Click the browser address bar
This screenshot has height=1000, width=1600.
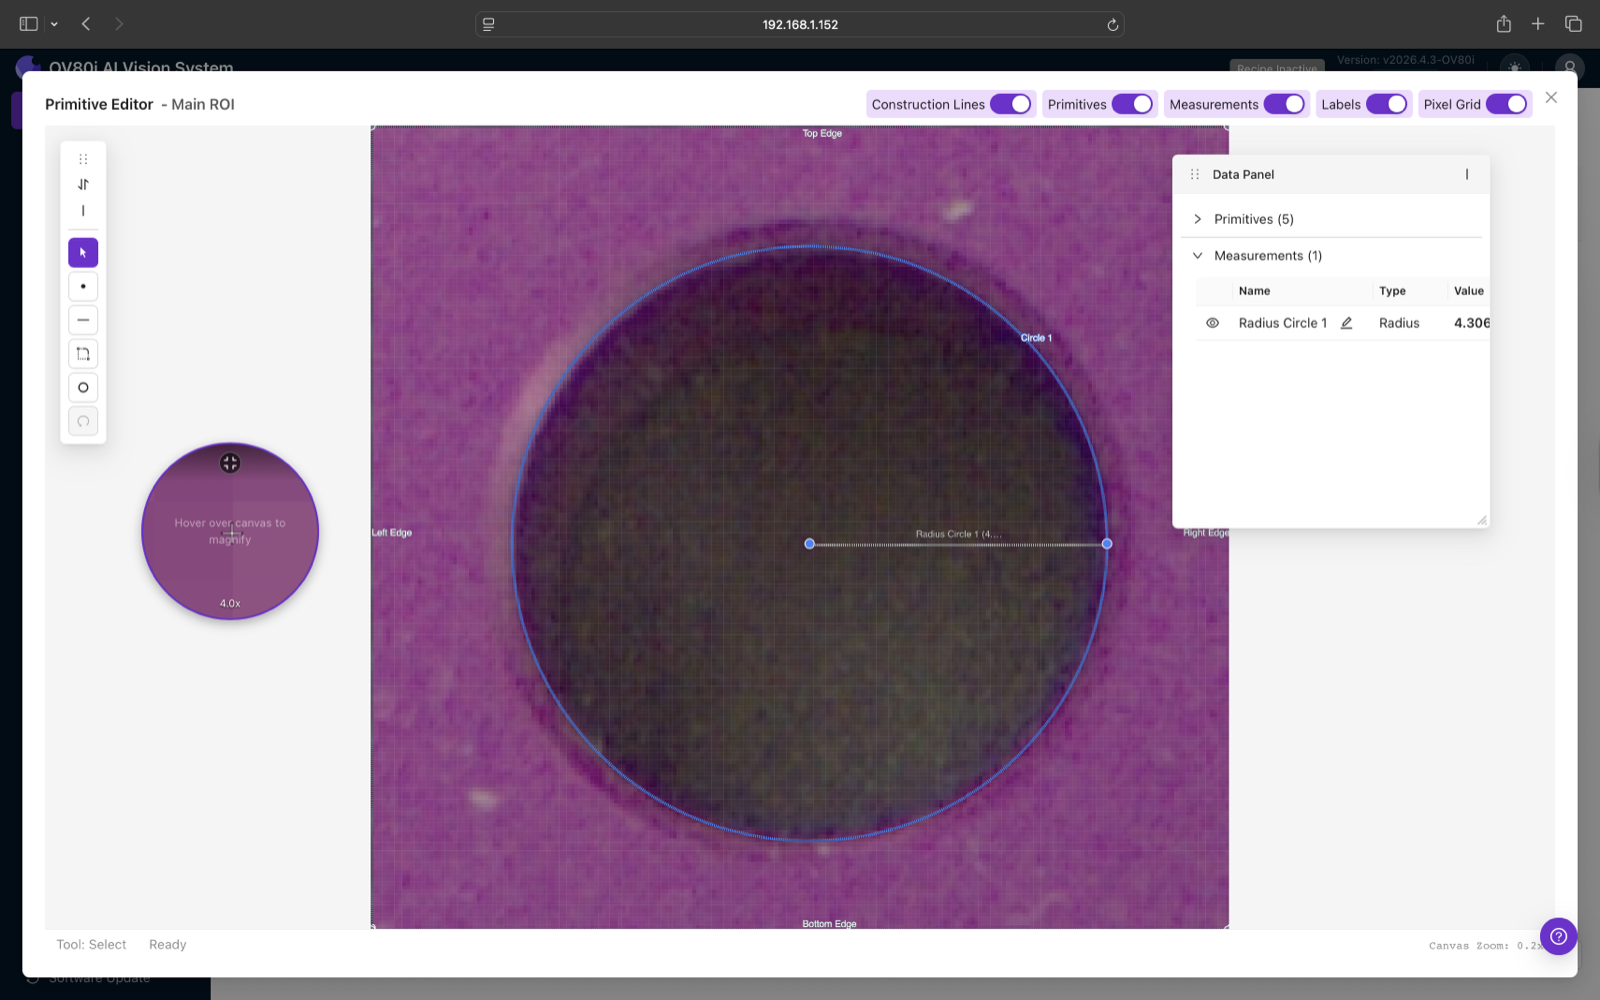tap(800, 24)
